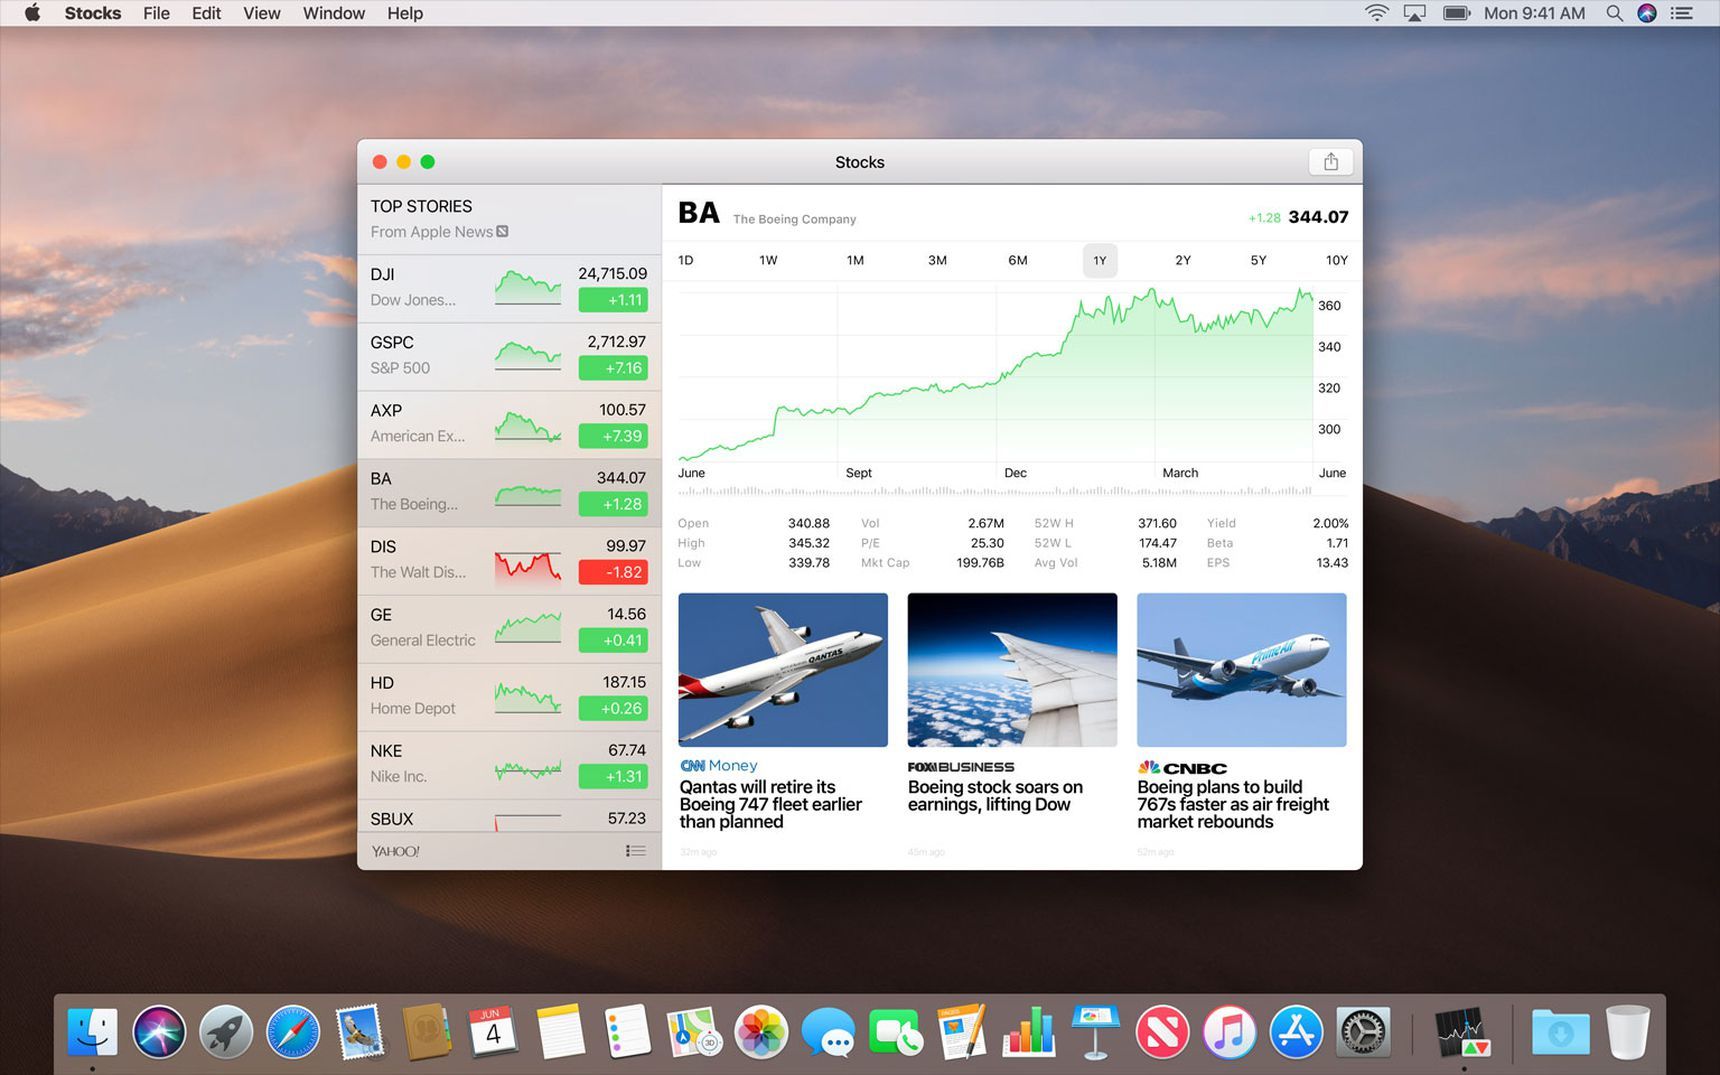Open Downloads folder in Dock
Image resolution: width=1720 pixels, height=1075 pixels.
1560,1032
